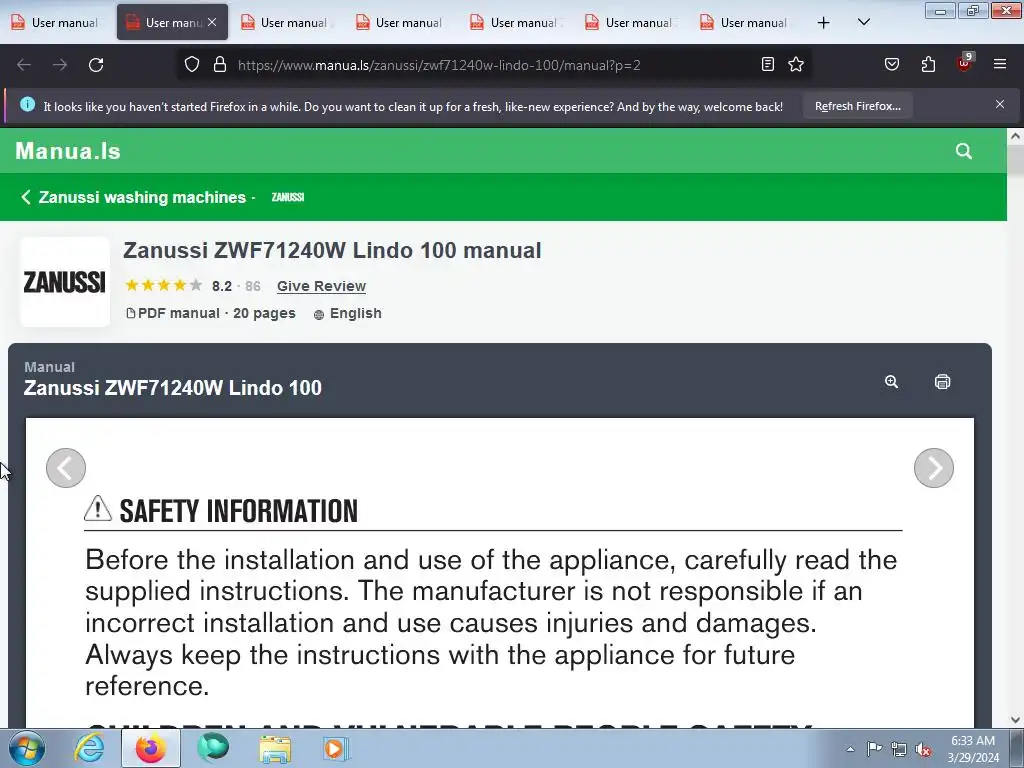Reload the current page
This screenshot has width=1024, height=768.
96,65
